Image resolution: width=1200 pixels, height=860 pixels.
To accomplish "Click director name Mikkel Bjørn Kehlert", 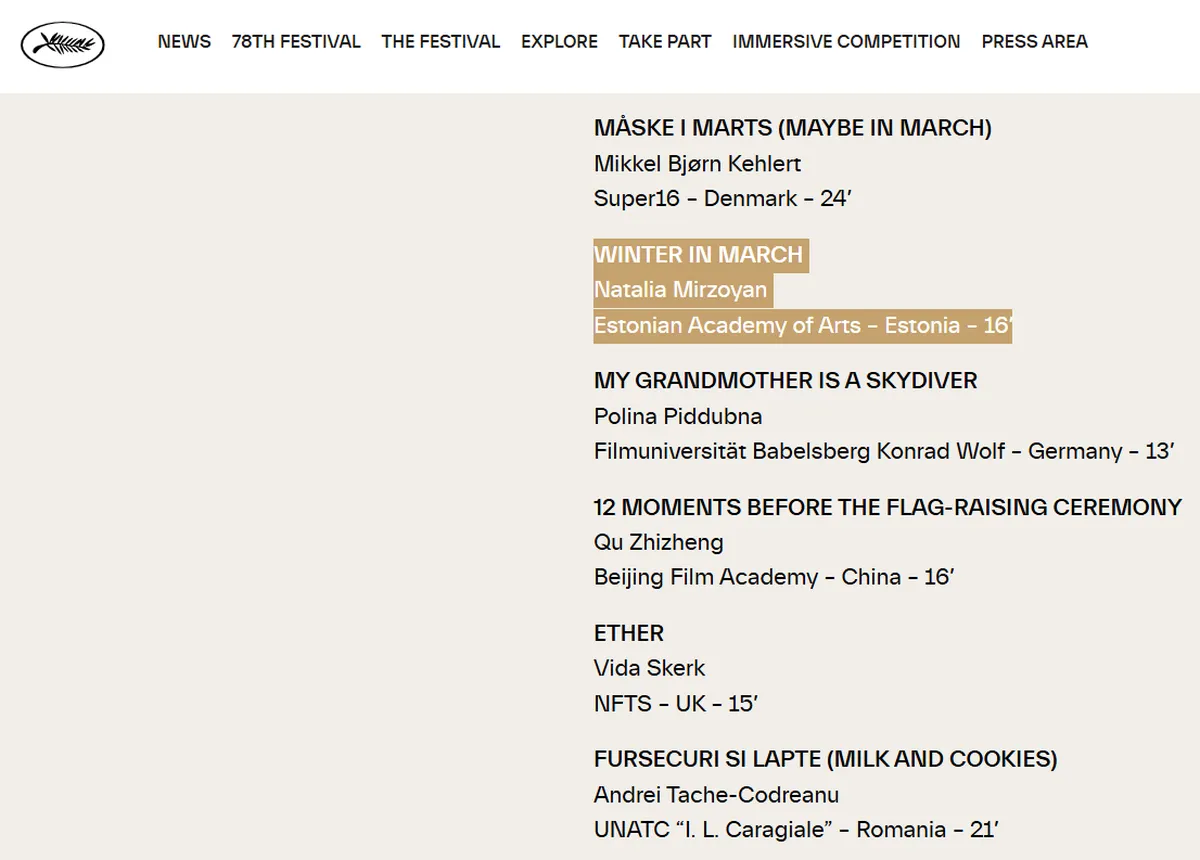I will (697, 163).
